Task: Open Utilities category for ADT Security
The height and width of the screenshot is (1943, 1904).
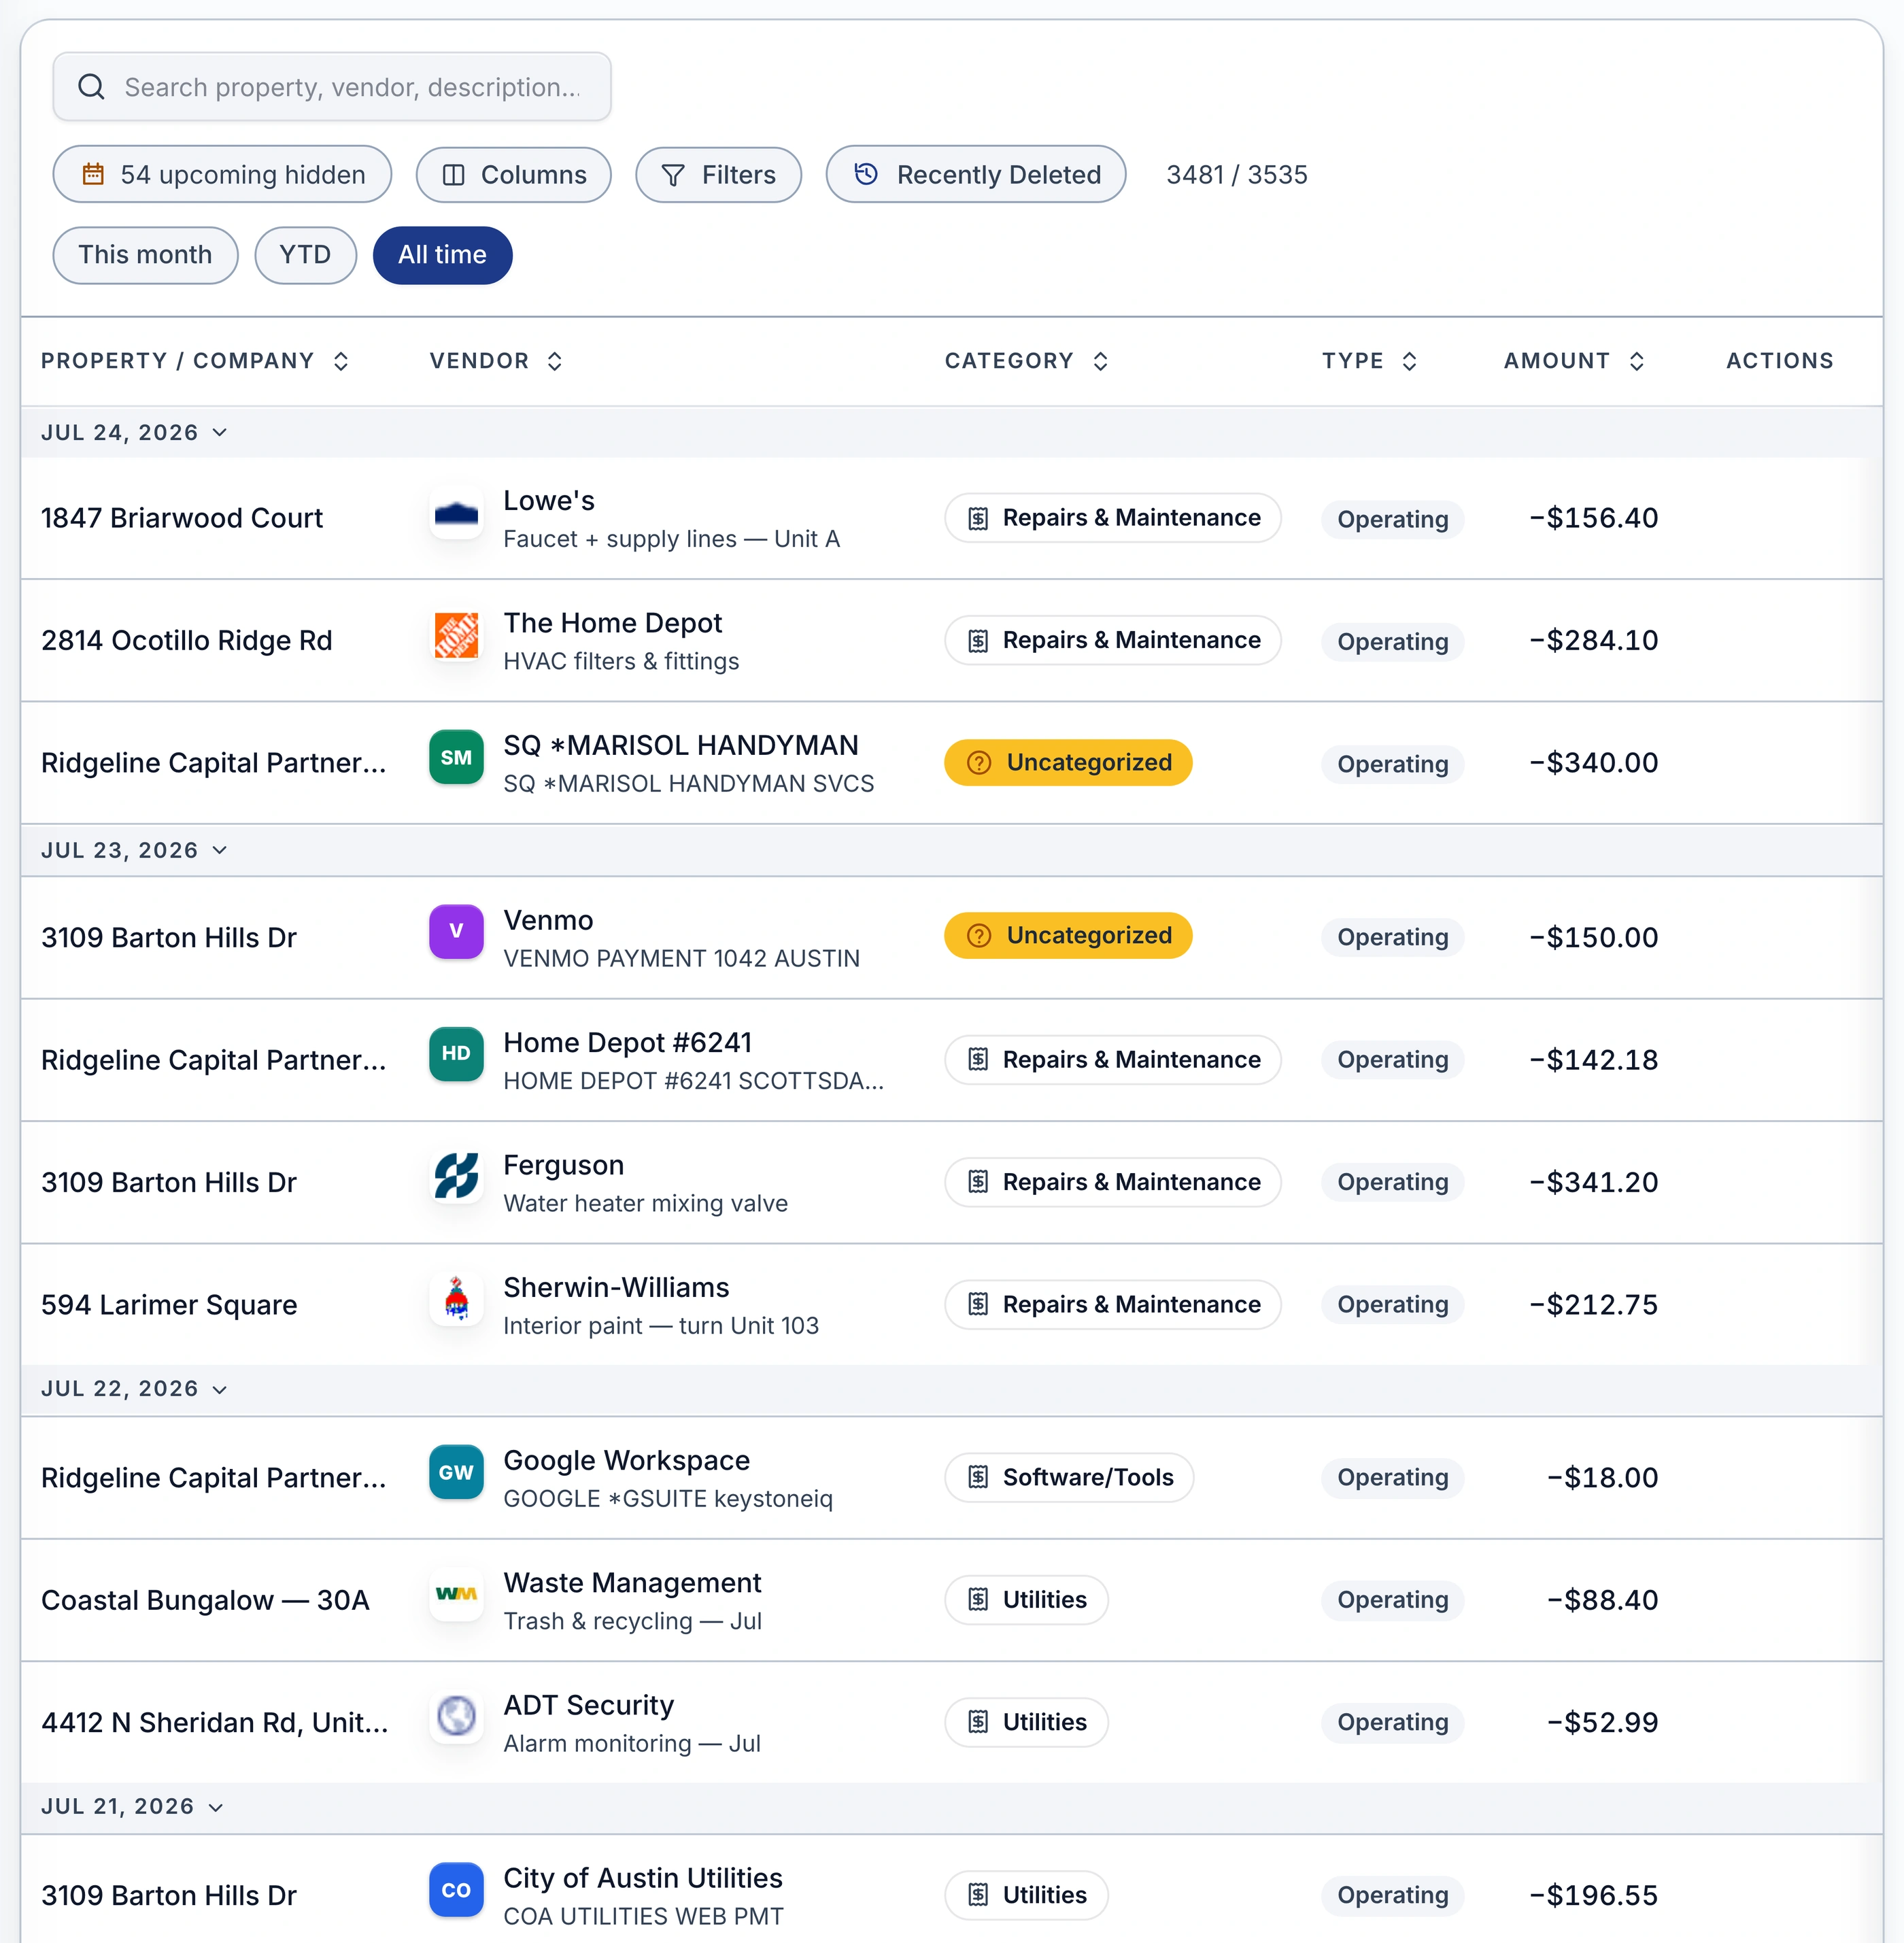Action: 1026,1722
